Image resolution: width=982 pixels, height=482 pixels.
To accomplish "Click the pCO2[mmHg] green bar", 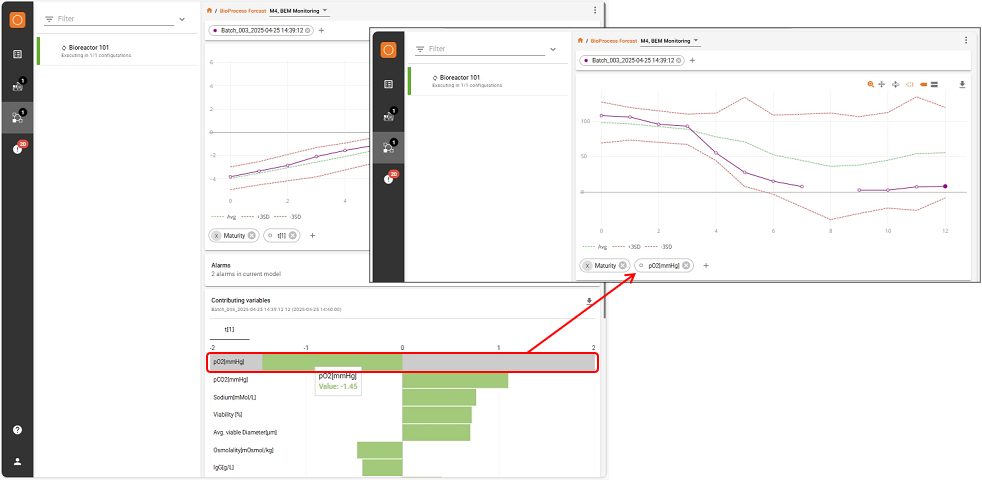I will point(455,380).
